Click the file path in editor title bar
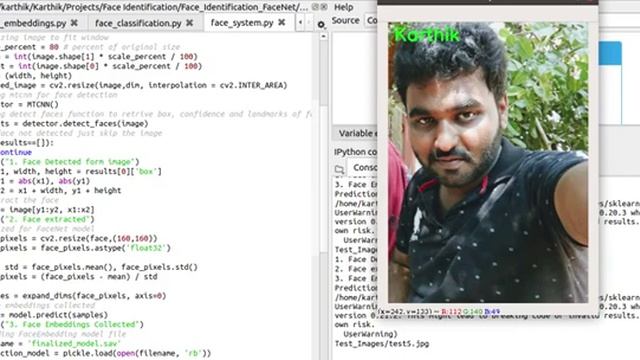Image resolution: width=640 pixels, height=360 pixels. click(x=154, y=7)
